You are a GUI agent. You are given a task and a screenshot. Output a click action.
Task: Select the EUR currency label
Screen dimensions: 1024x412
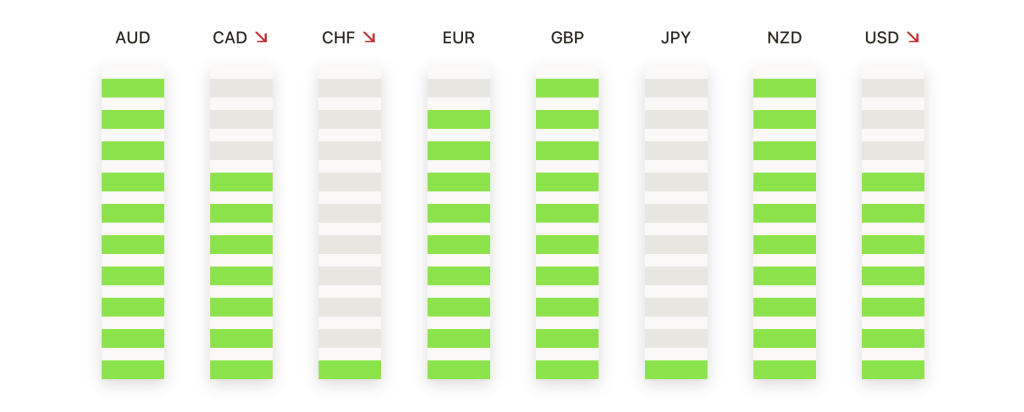click(458, 39)
